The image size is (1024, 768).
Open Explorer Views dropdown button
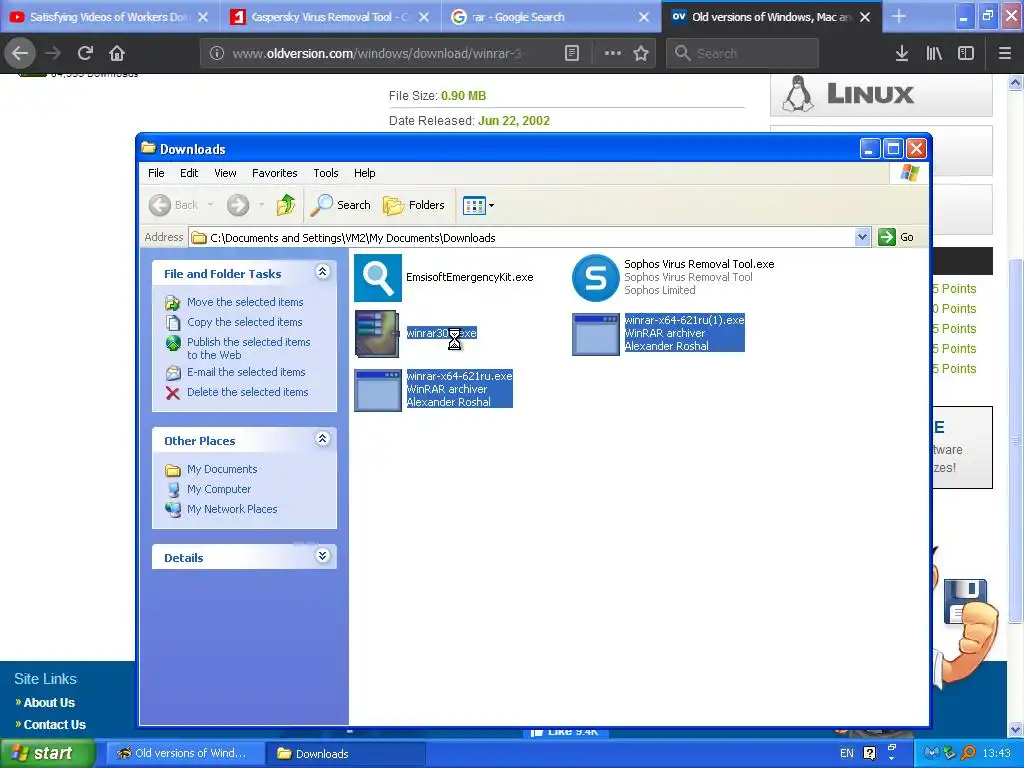(x=478, y=205)
